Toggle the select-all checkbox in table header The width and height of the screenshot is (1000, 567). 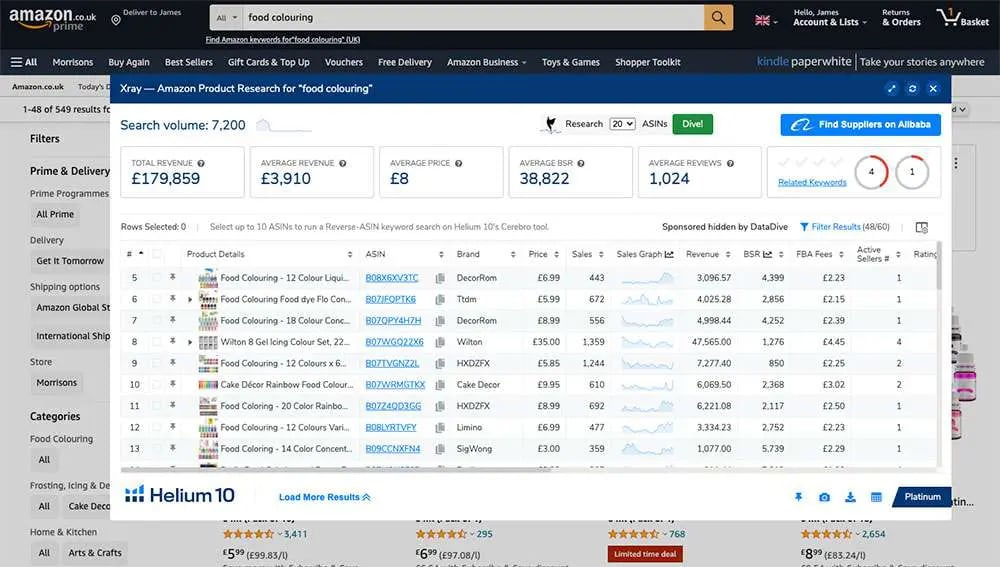pyautogui.click(x=156, y=254)
